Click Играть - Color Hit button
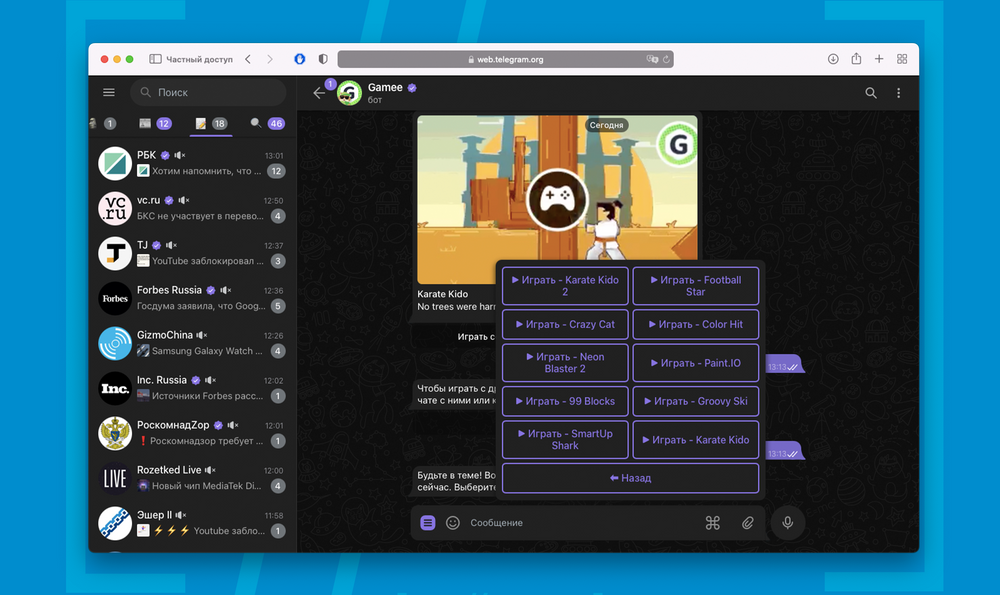The width and height of the screenshot is (1000, 595). (x=696, y=324)
